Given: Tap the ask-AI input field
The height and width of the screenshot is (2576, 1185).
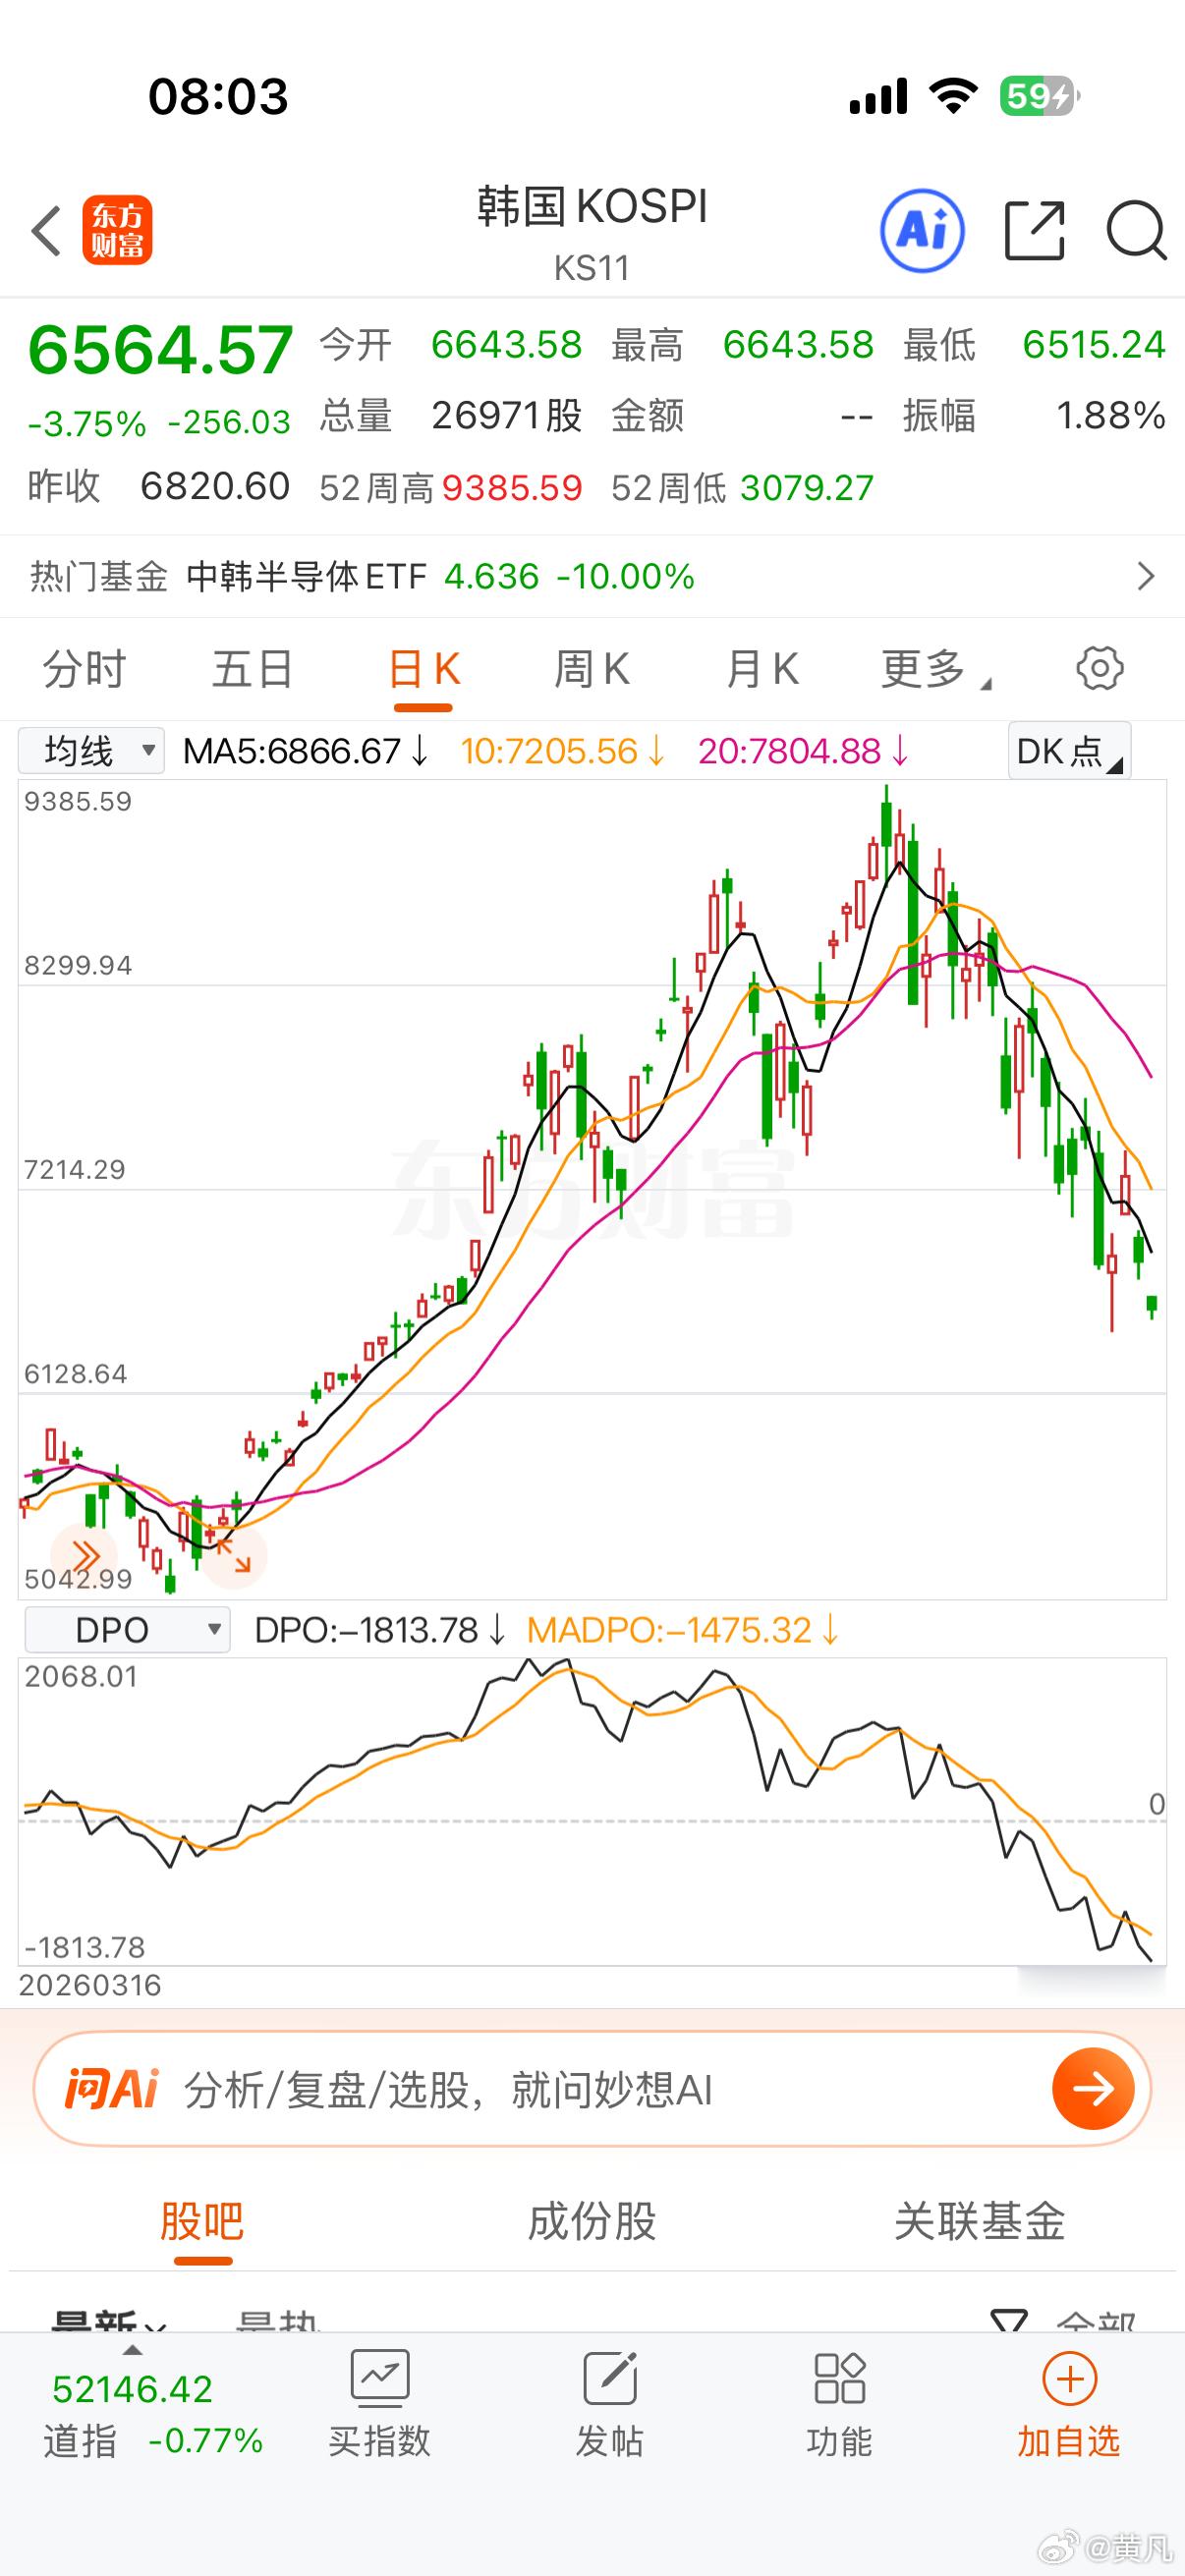Looking at the screenshot, I should [x=592, y=2089].
